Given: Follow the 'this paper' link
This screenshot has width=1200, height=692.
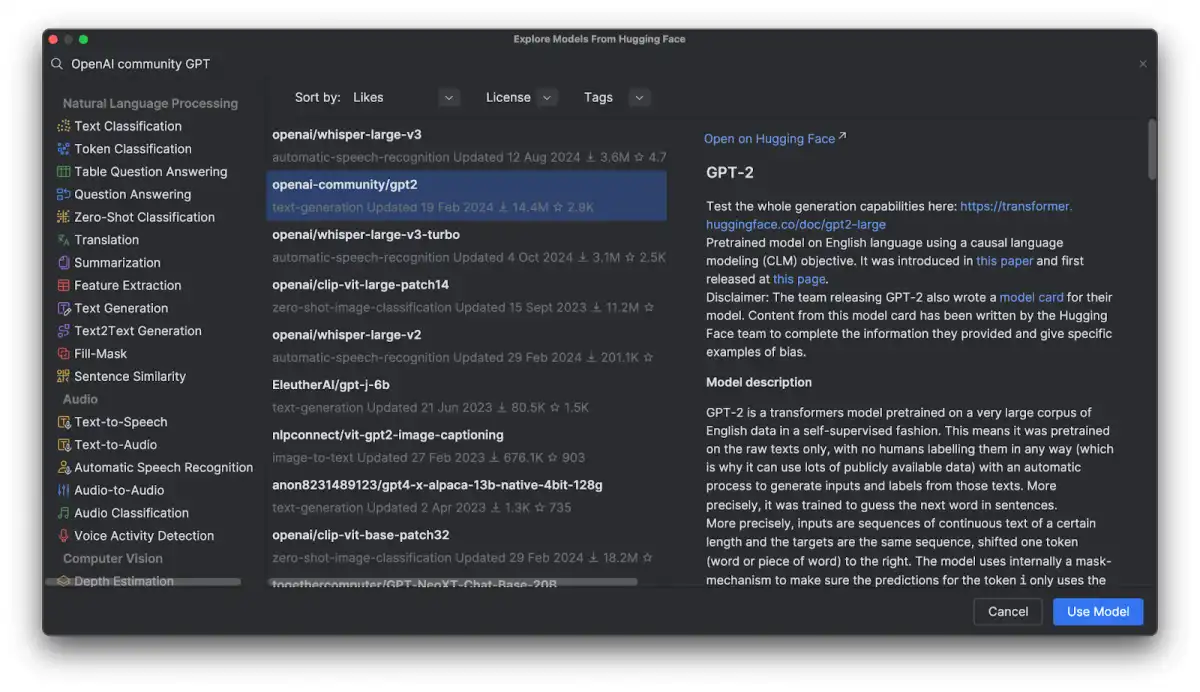Looking at the screenshot, I should (1004, 261).
